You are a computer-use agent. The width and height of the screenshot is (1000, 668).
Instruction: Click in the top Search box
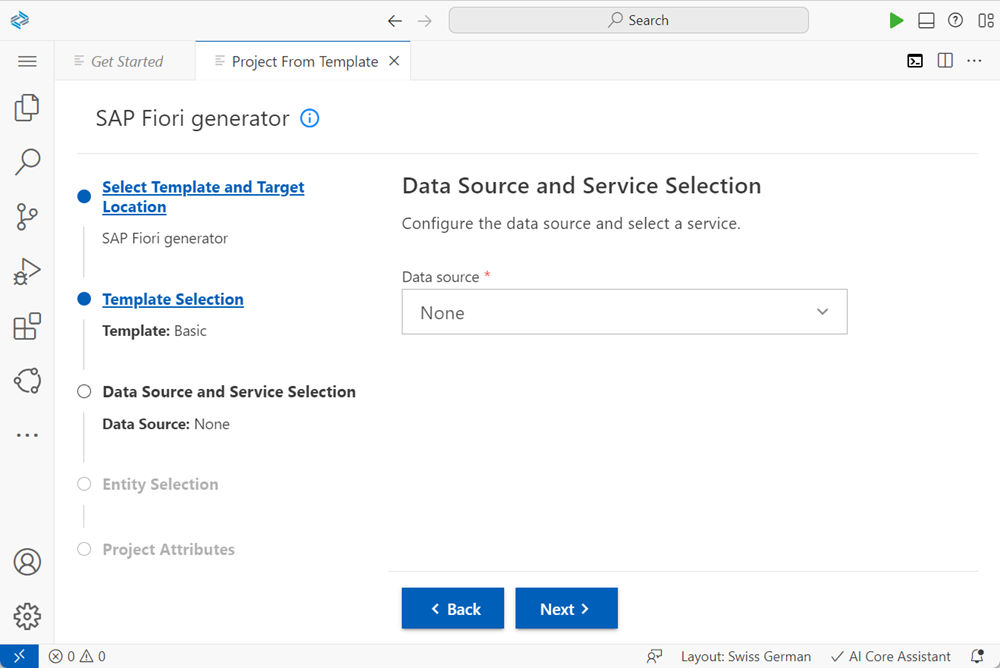(629, 20)
